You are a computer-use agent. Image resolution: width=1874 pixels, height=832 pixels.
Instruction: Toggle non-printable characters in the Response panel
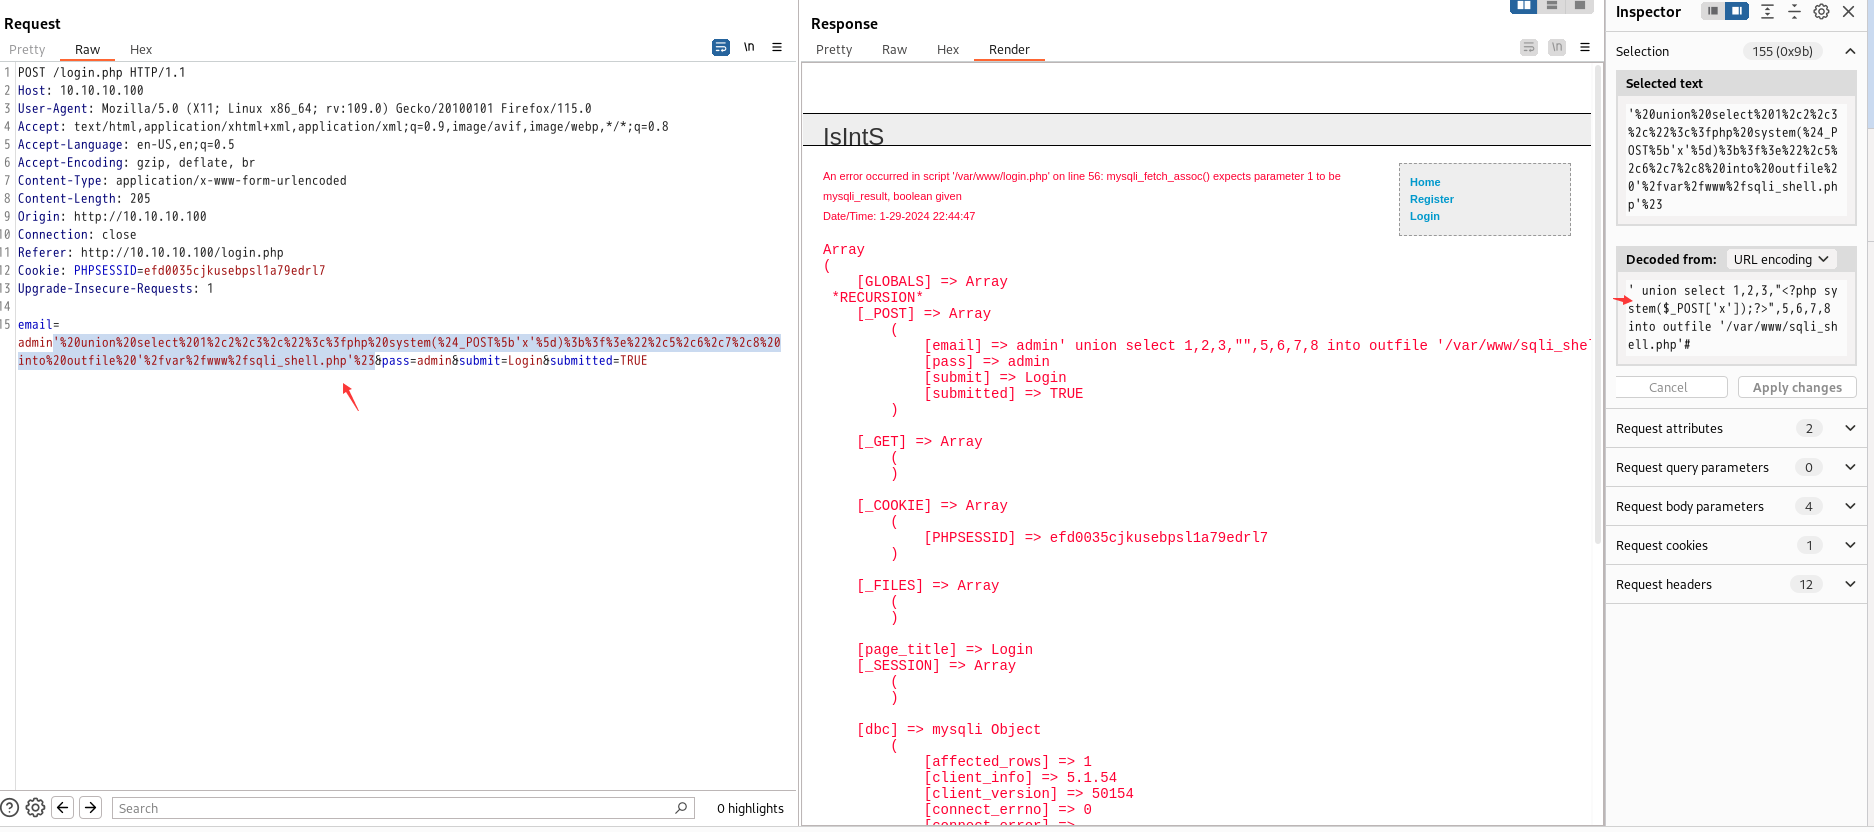pos(1557,47)
